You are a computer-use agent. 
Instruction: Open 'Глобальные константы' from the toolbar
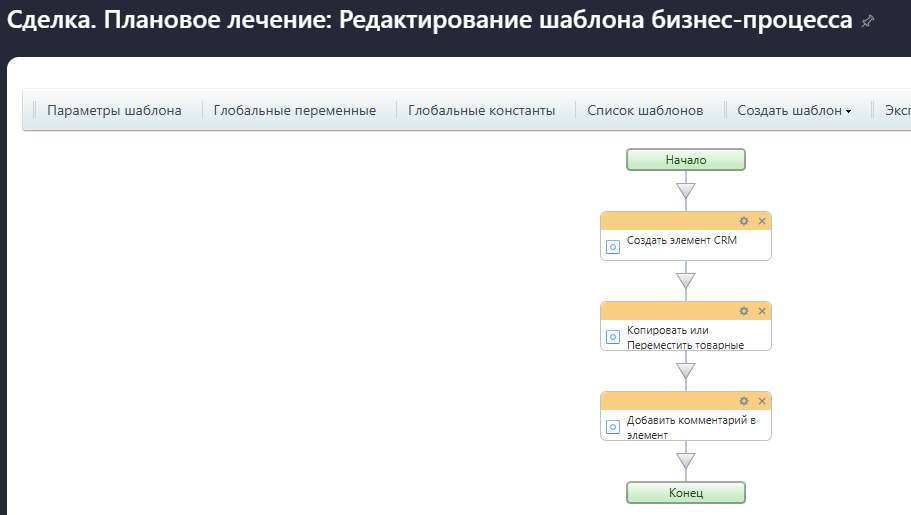[481, 111]
